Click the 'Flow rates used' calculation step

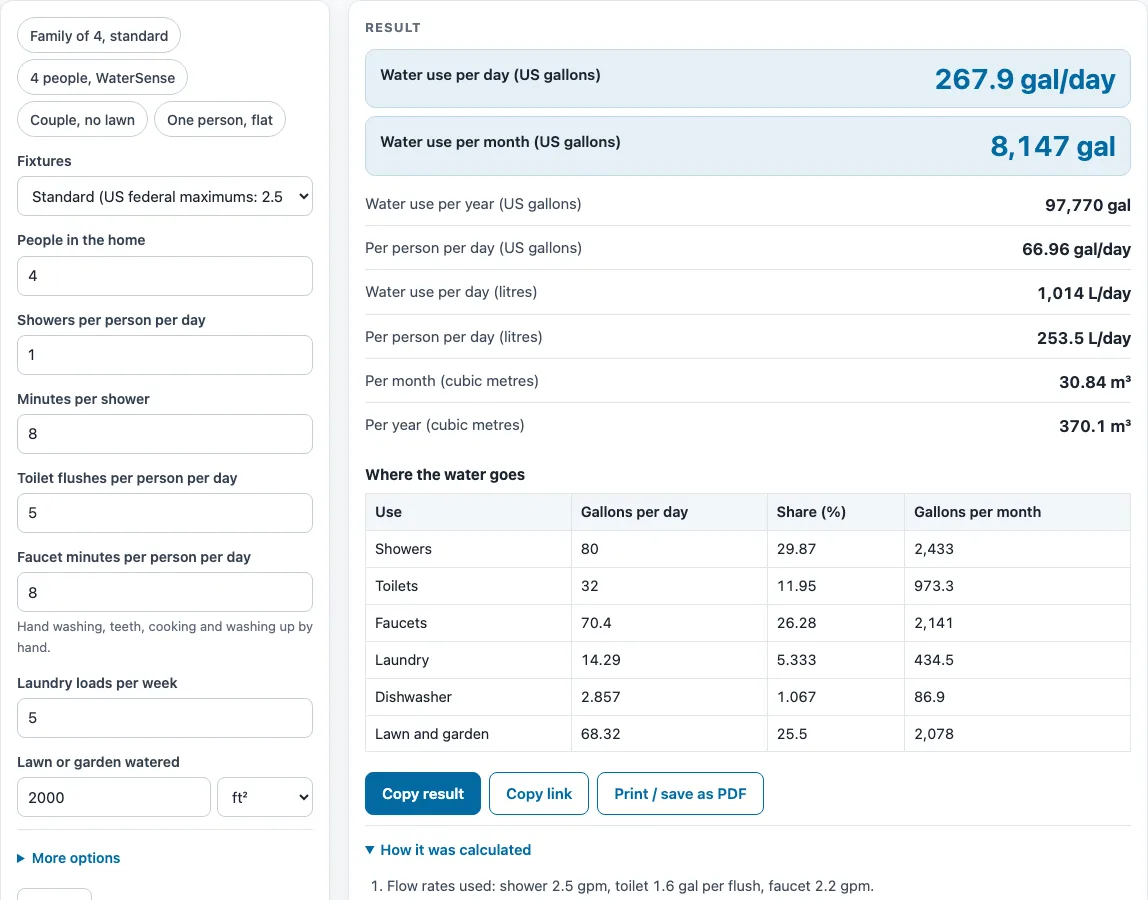pyautogui.click(x=630, y=886)
